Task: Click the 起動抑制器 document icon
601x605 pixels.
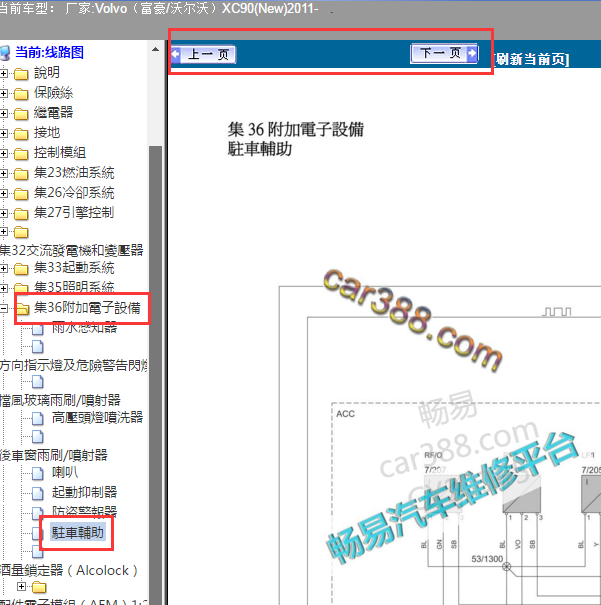Action: [37, 493]
